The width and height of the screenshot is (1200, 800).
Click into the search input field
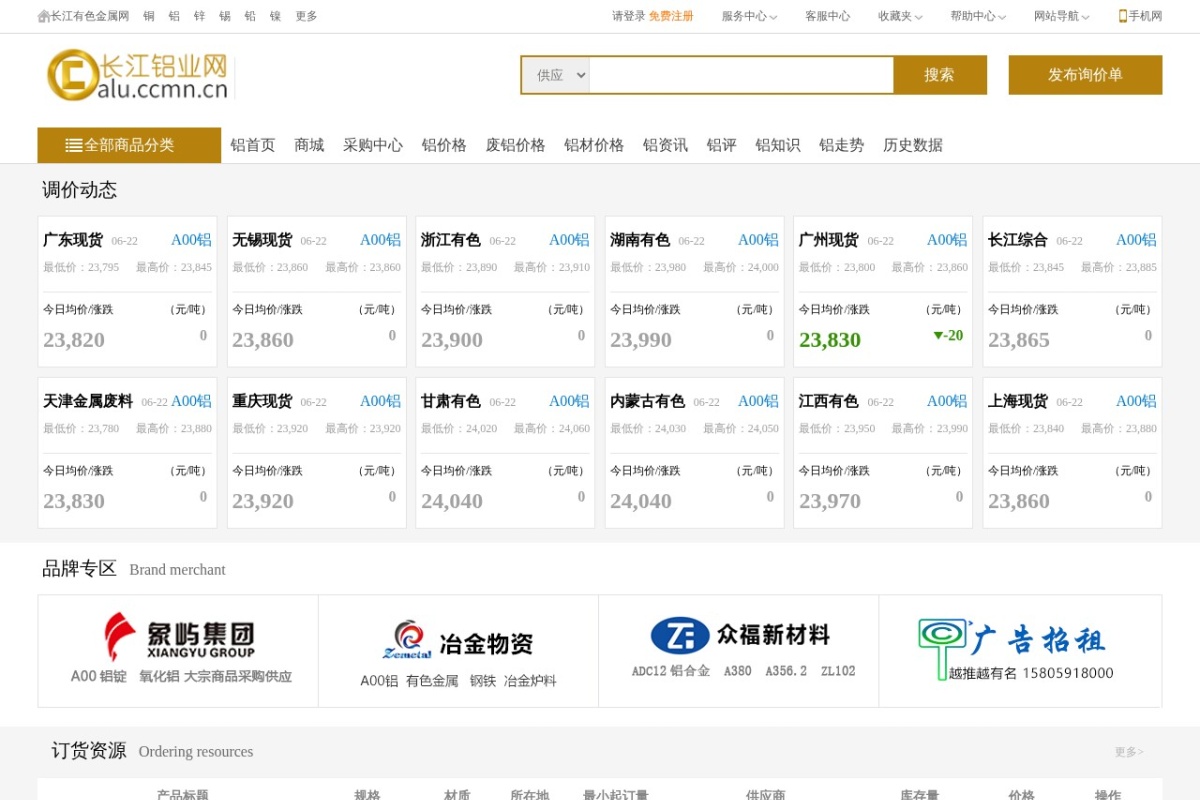741,75
